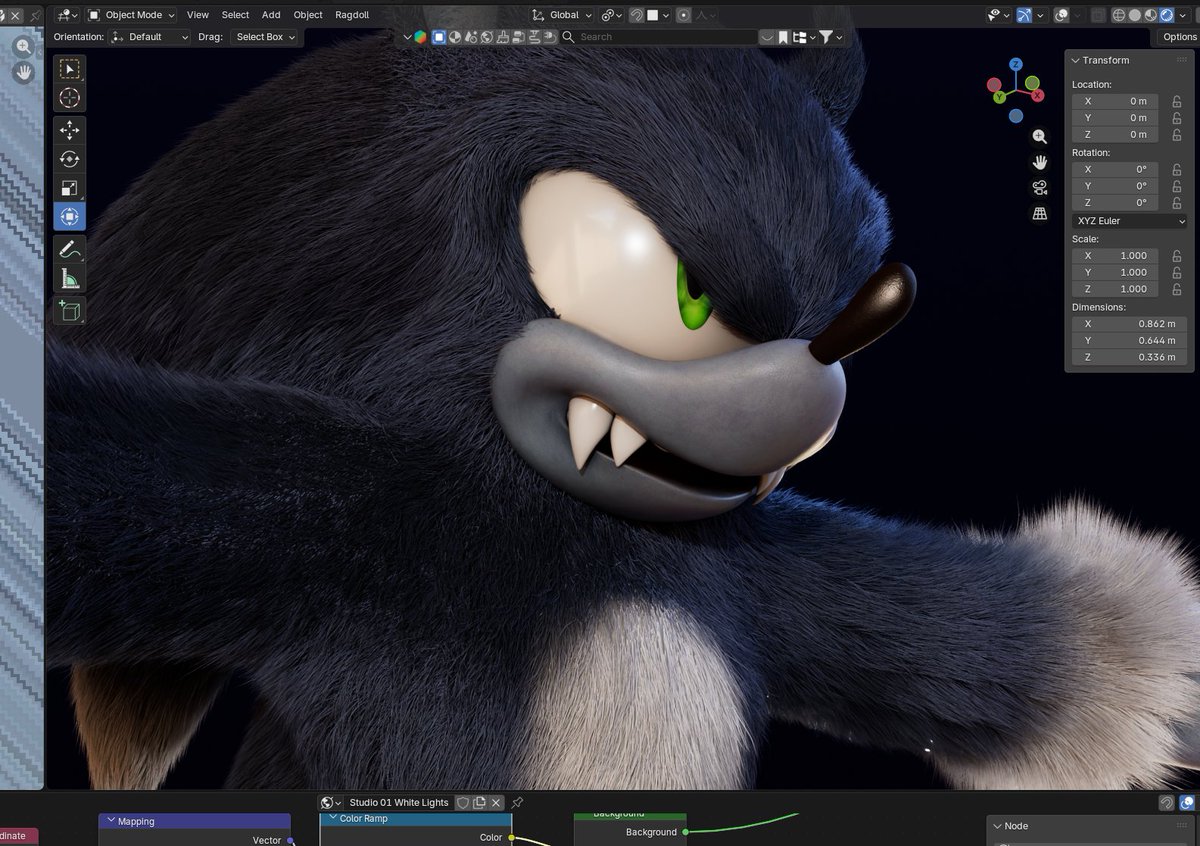Click the Color Ramp Color output socket
The image size is (1200, 846).
[x=512, y=837]
